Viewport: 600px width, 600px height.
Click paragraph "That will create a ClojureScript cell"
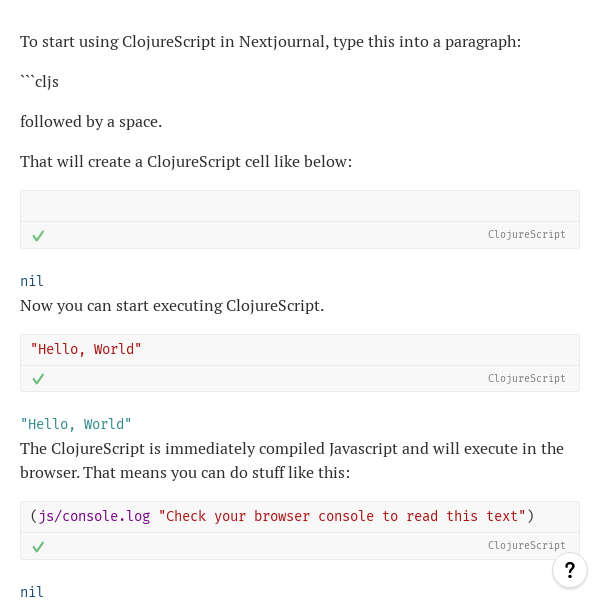[x=186, y=161]
